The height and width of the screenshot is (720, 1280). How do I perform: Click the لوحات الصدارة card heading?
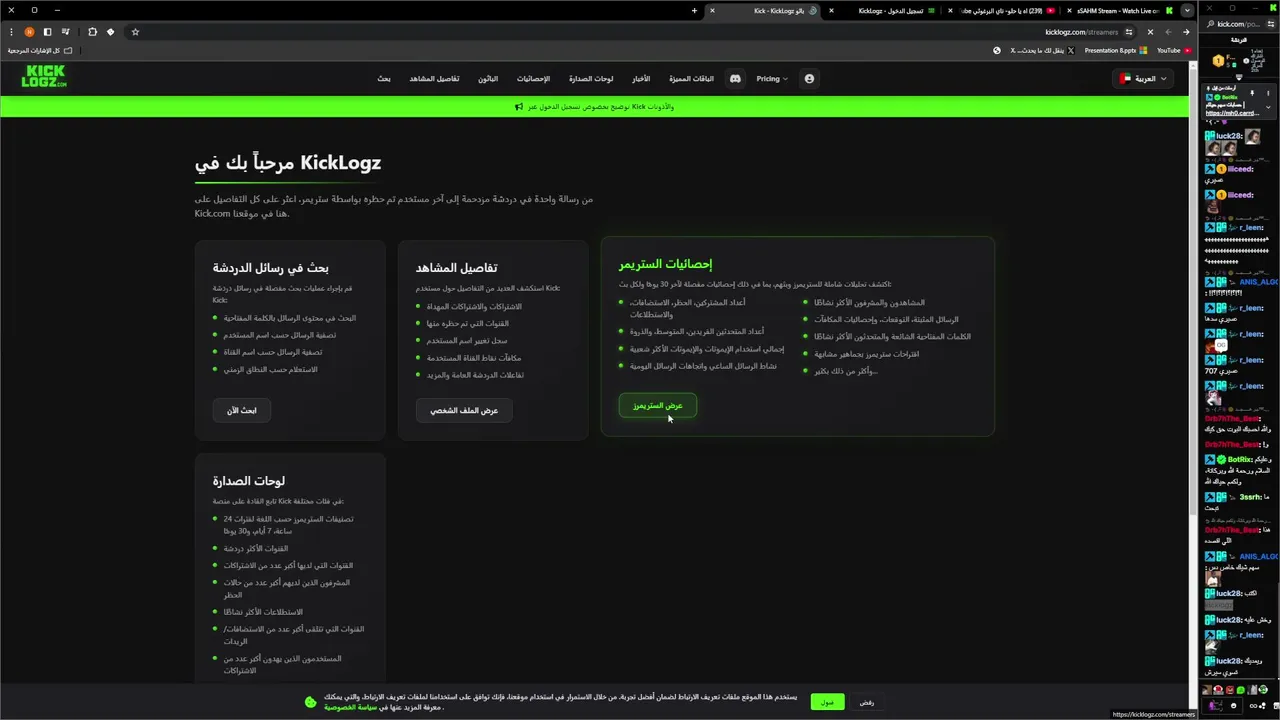point(249,481)
